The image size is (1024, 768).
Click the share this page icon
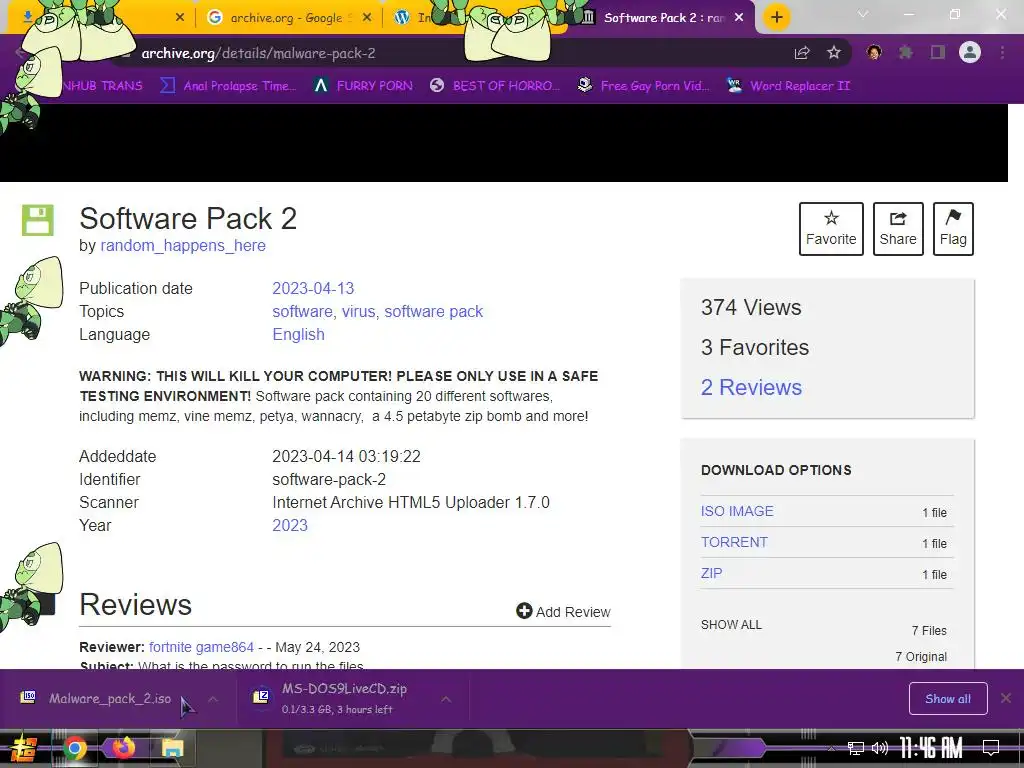point(802,53)
